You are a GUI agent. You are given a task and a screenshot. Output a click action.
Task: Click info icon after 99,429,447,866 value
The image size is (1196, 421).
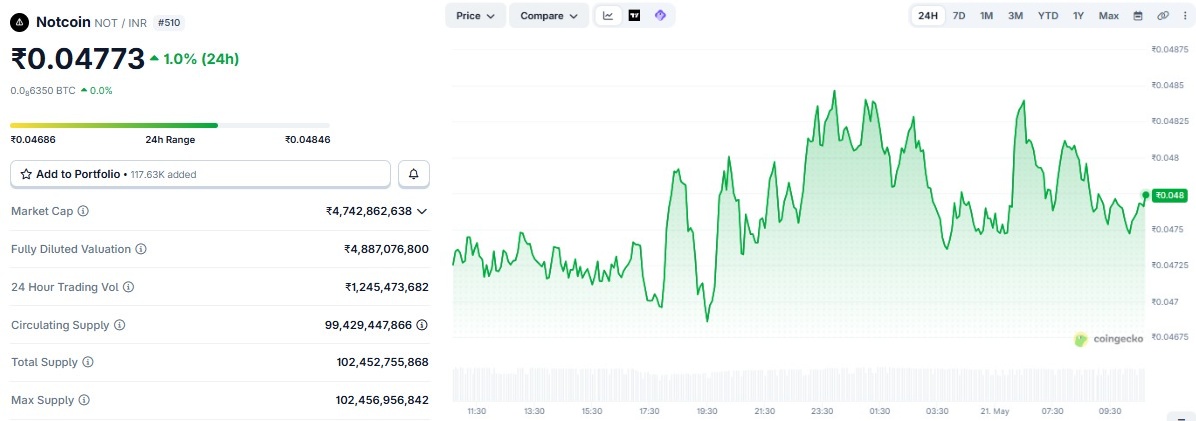coord(422,326)
